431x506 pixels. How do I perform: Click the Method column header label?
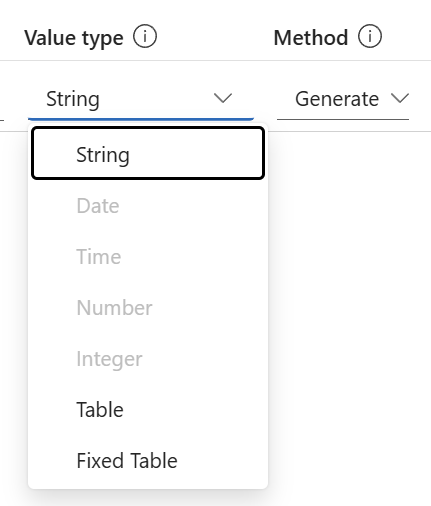[x=311, y=37]
